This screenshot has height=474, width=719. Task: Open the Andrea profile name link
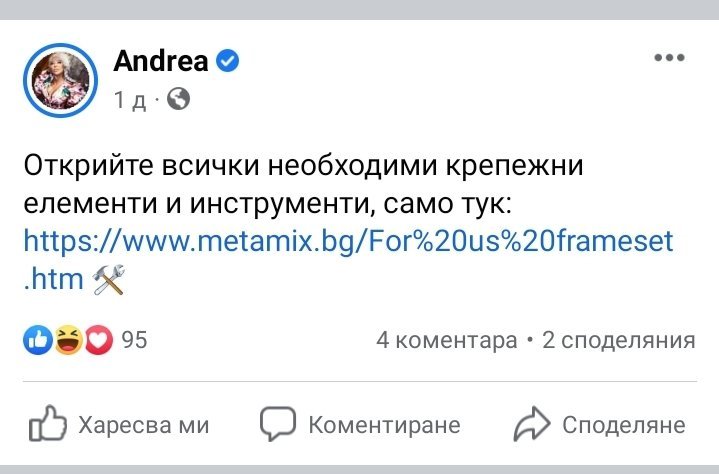pos(160,61)
